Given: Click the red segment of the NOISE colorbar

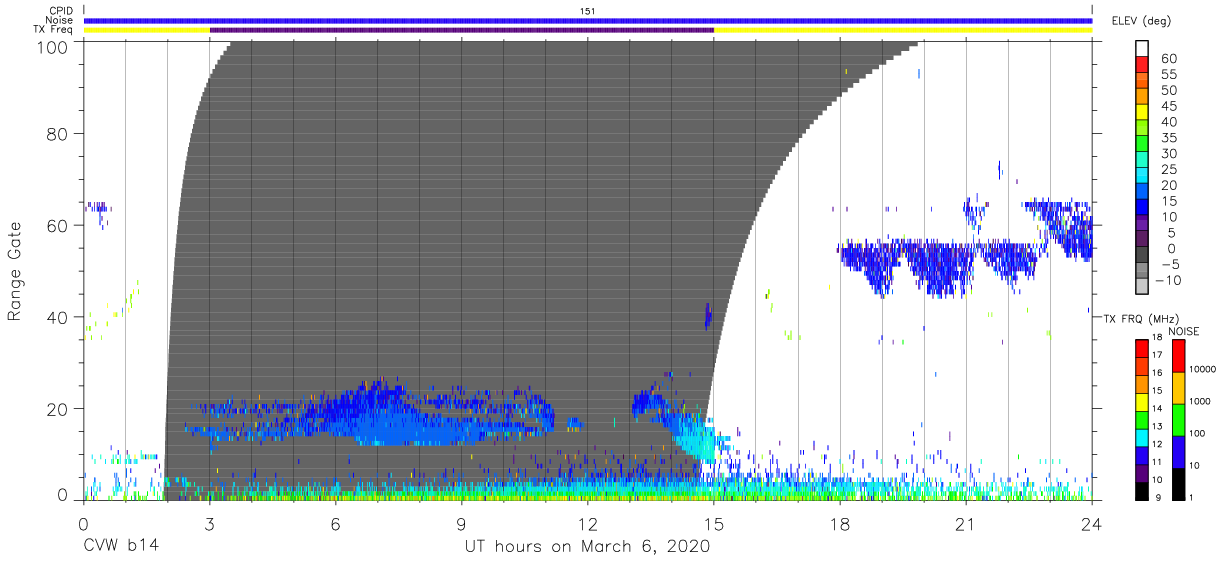Looking at the screenshot, I should (x=1179, y=356).
